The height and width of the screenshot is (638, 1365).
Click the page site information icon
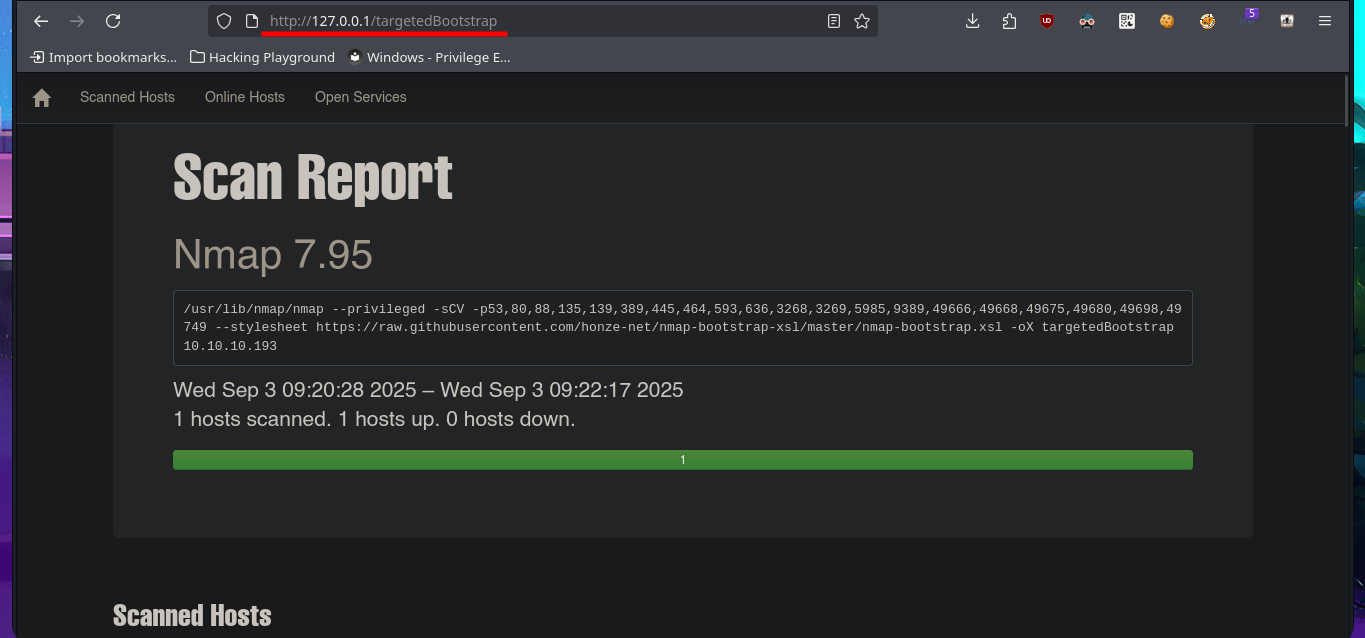point(252,21)
